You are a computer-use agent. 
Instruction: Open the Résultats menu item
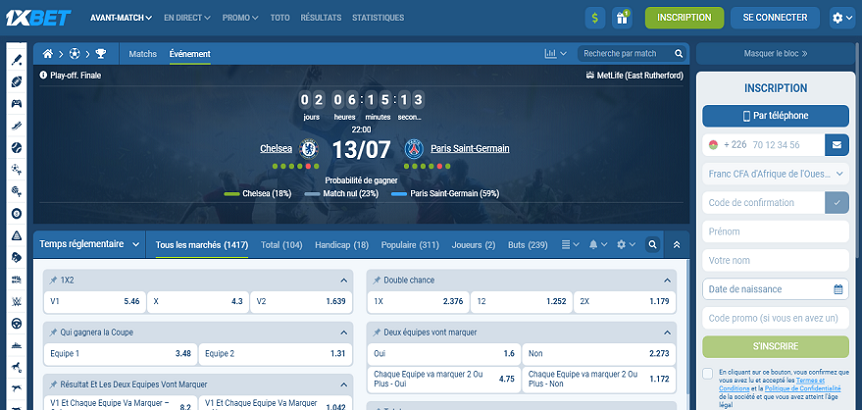pyautogui.click(x=321, y=18)
